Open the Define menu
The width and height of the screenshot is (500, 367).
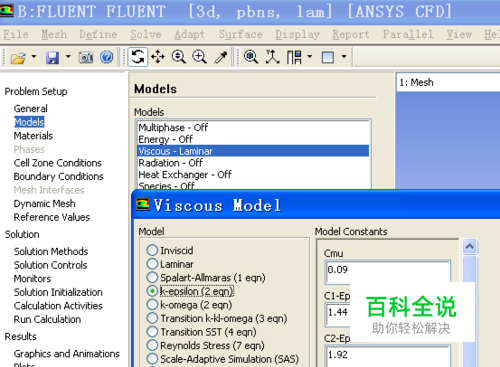tap(98, 34)
